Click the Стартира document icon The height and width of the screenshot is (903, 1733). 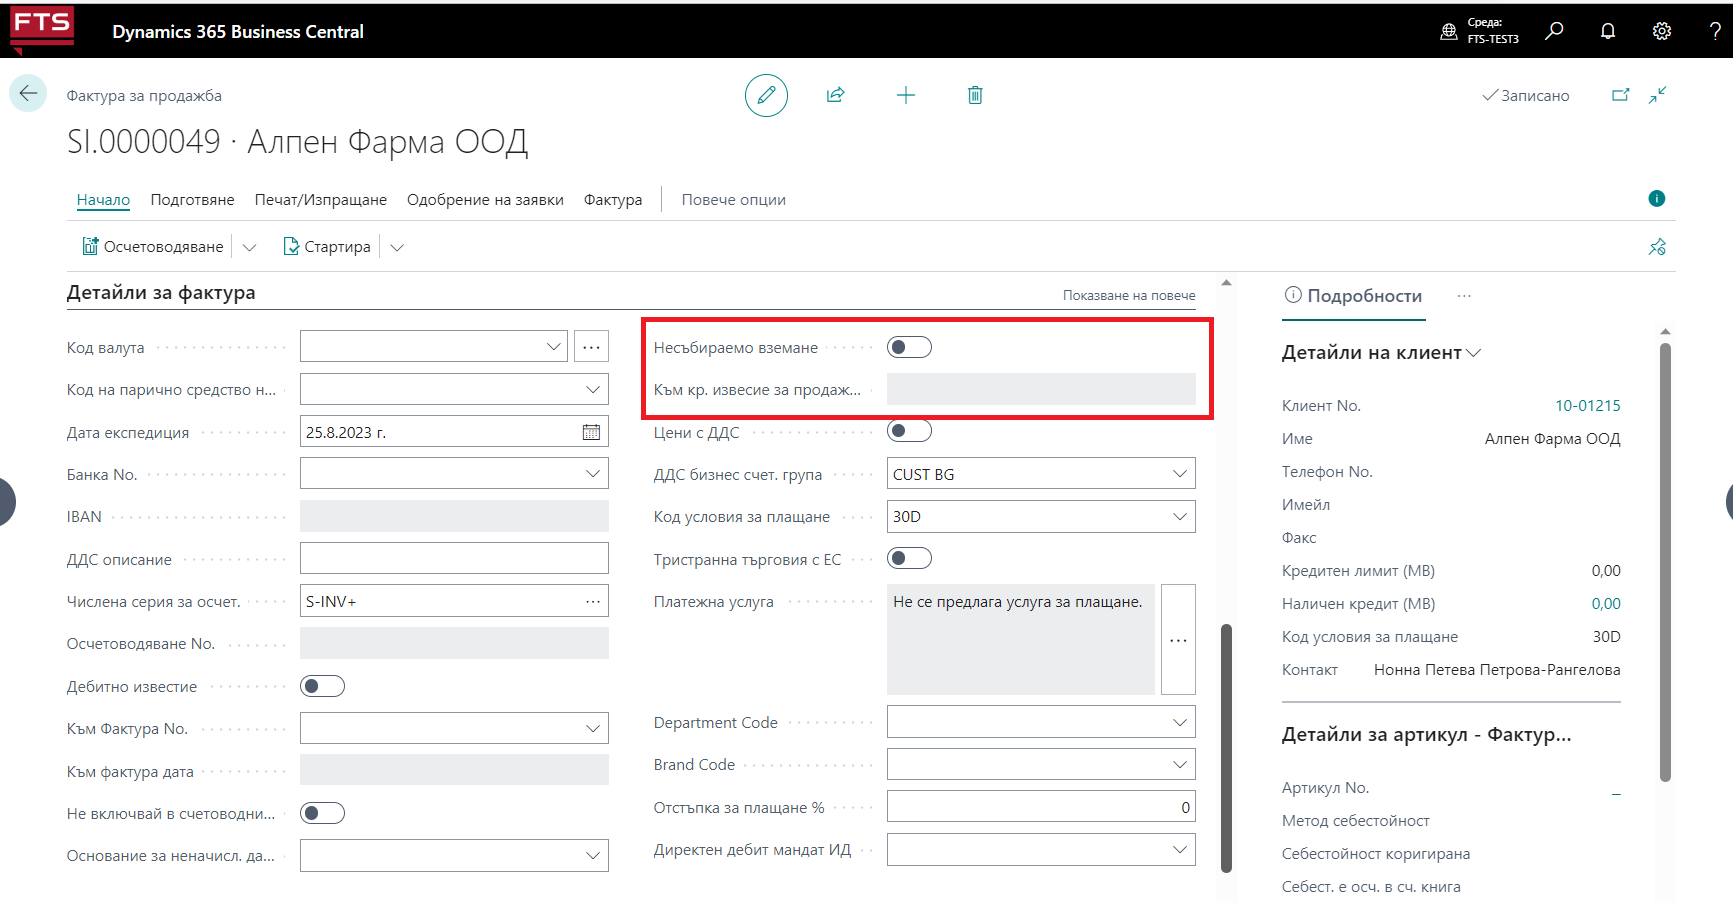[291, 246]
